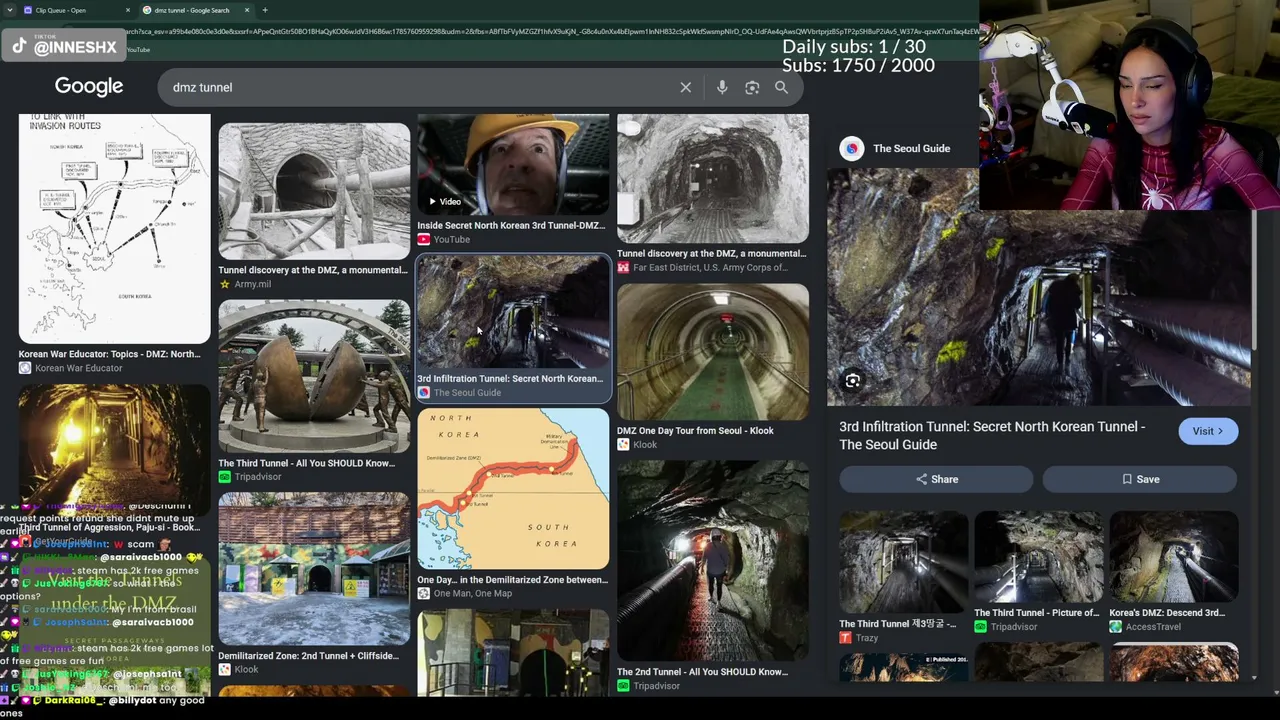Open the Far East District tunnel discovery thumbnail
The width and height of the screenshot is (1280, 720).
click(713, 179)
